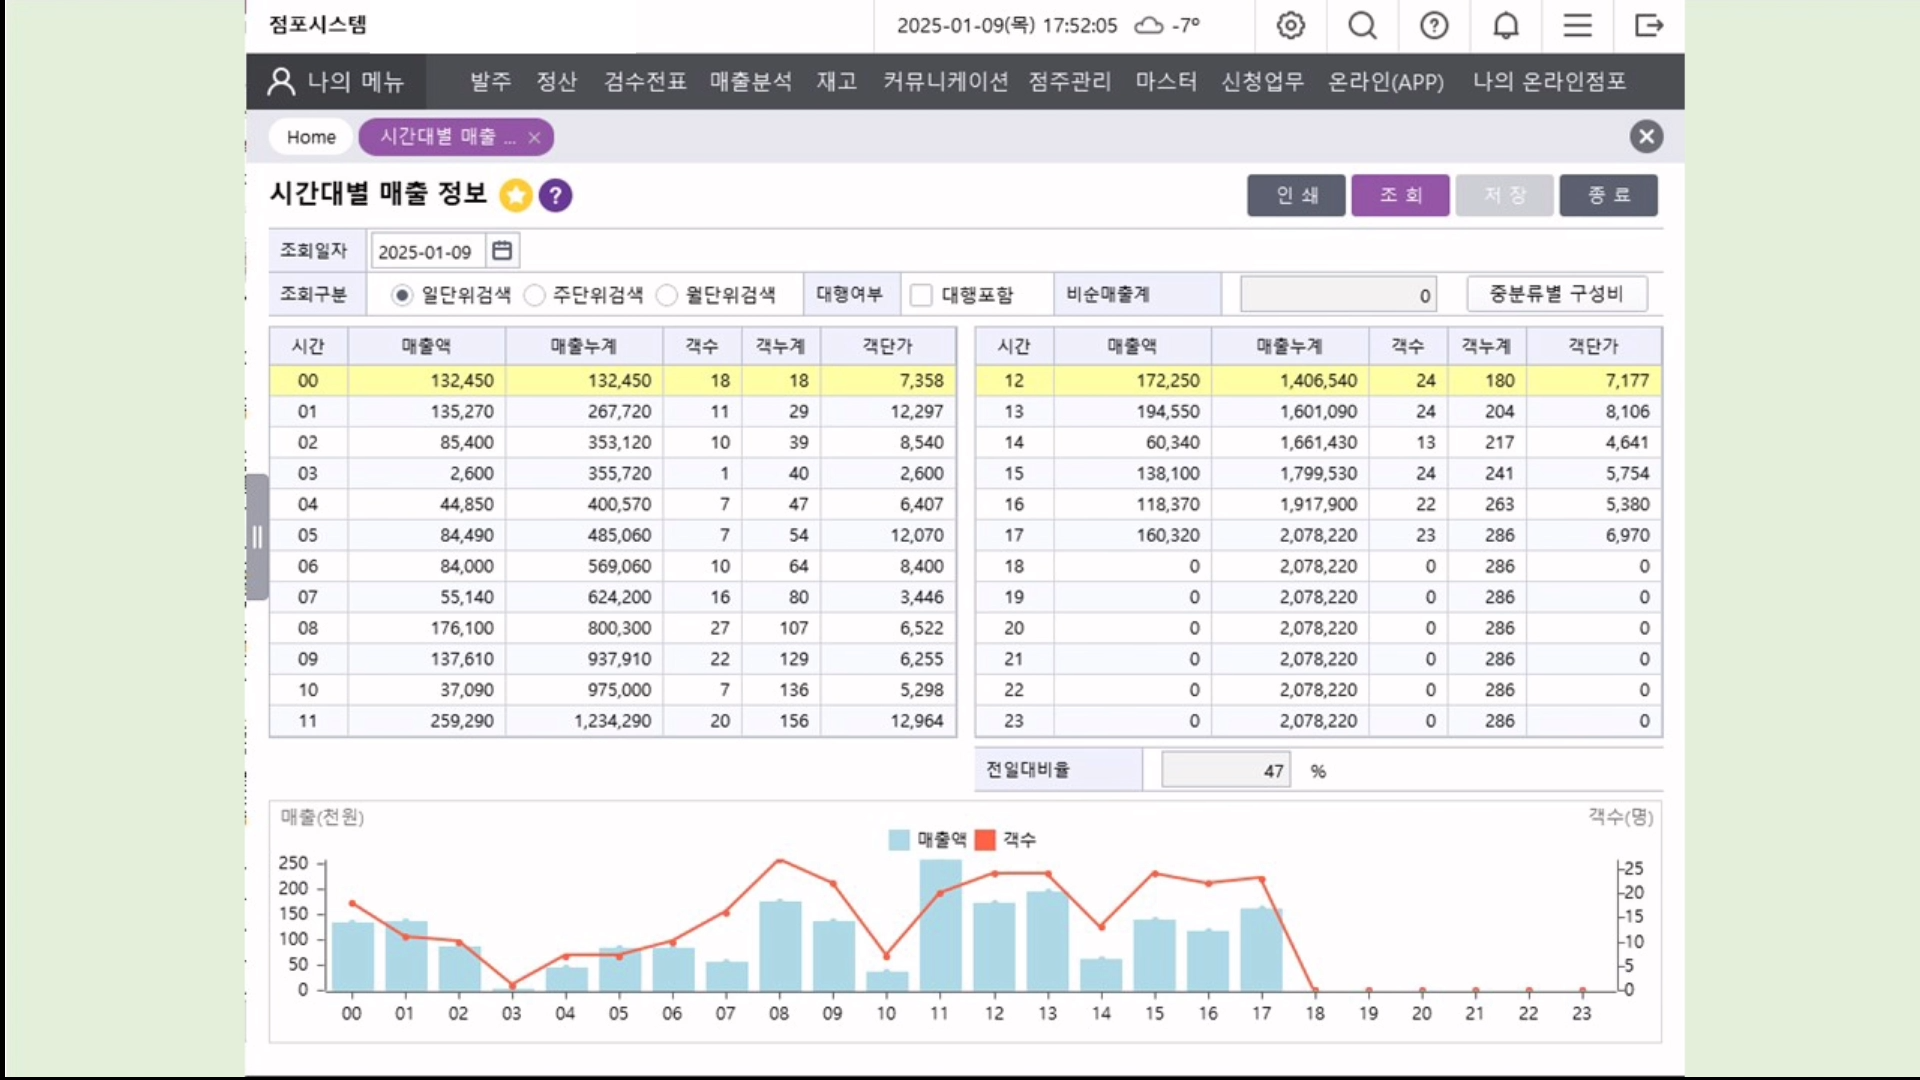Select the 월단위검색 radio button
This screenshot has height=1080, width=1920.
coord(667,295)
